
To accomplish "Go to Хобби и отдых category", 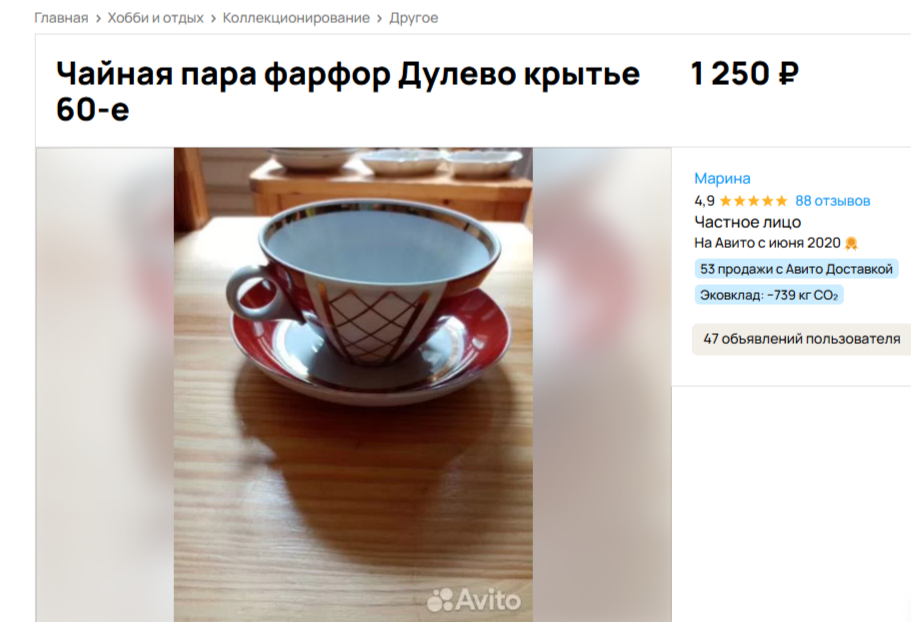I will pyautogui.click(x=155, y=18).
